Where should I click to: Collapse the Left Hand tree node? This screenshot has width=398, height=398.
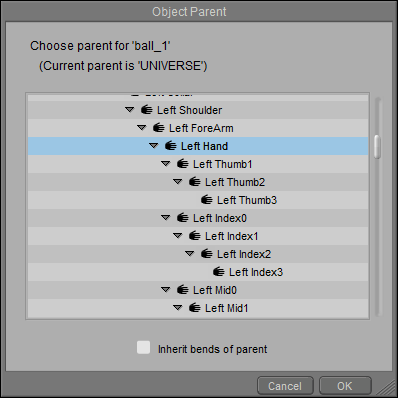point(154,146)
